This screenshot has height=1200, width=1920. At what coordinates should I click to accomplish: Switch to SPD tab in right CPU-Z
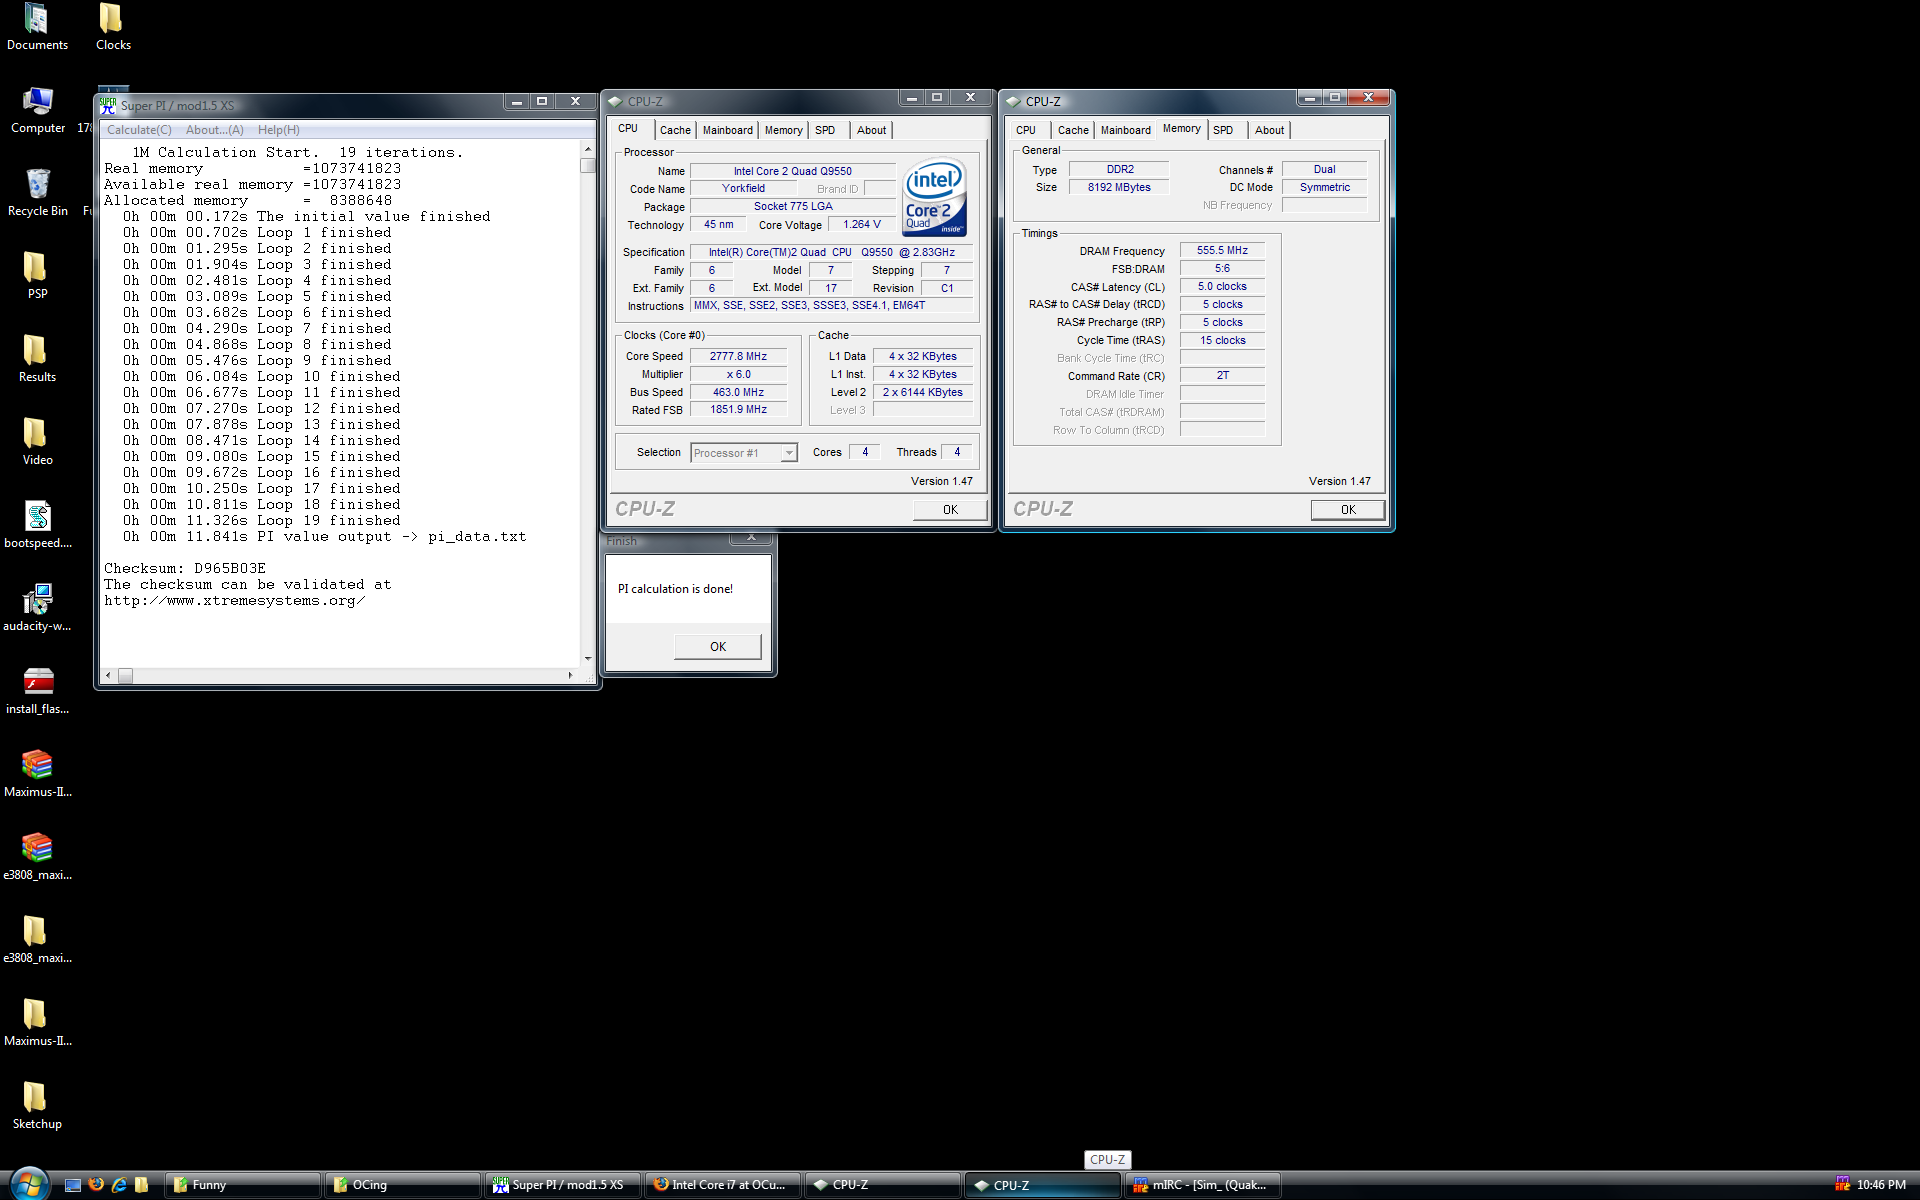1223,130
